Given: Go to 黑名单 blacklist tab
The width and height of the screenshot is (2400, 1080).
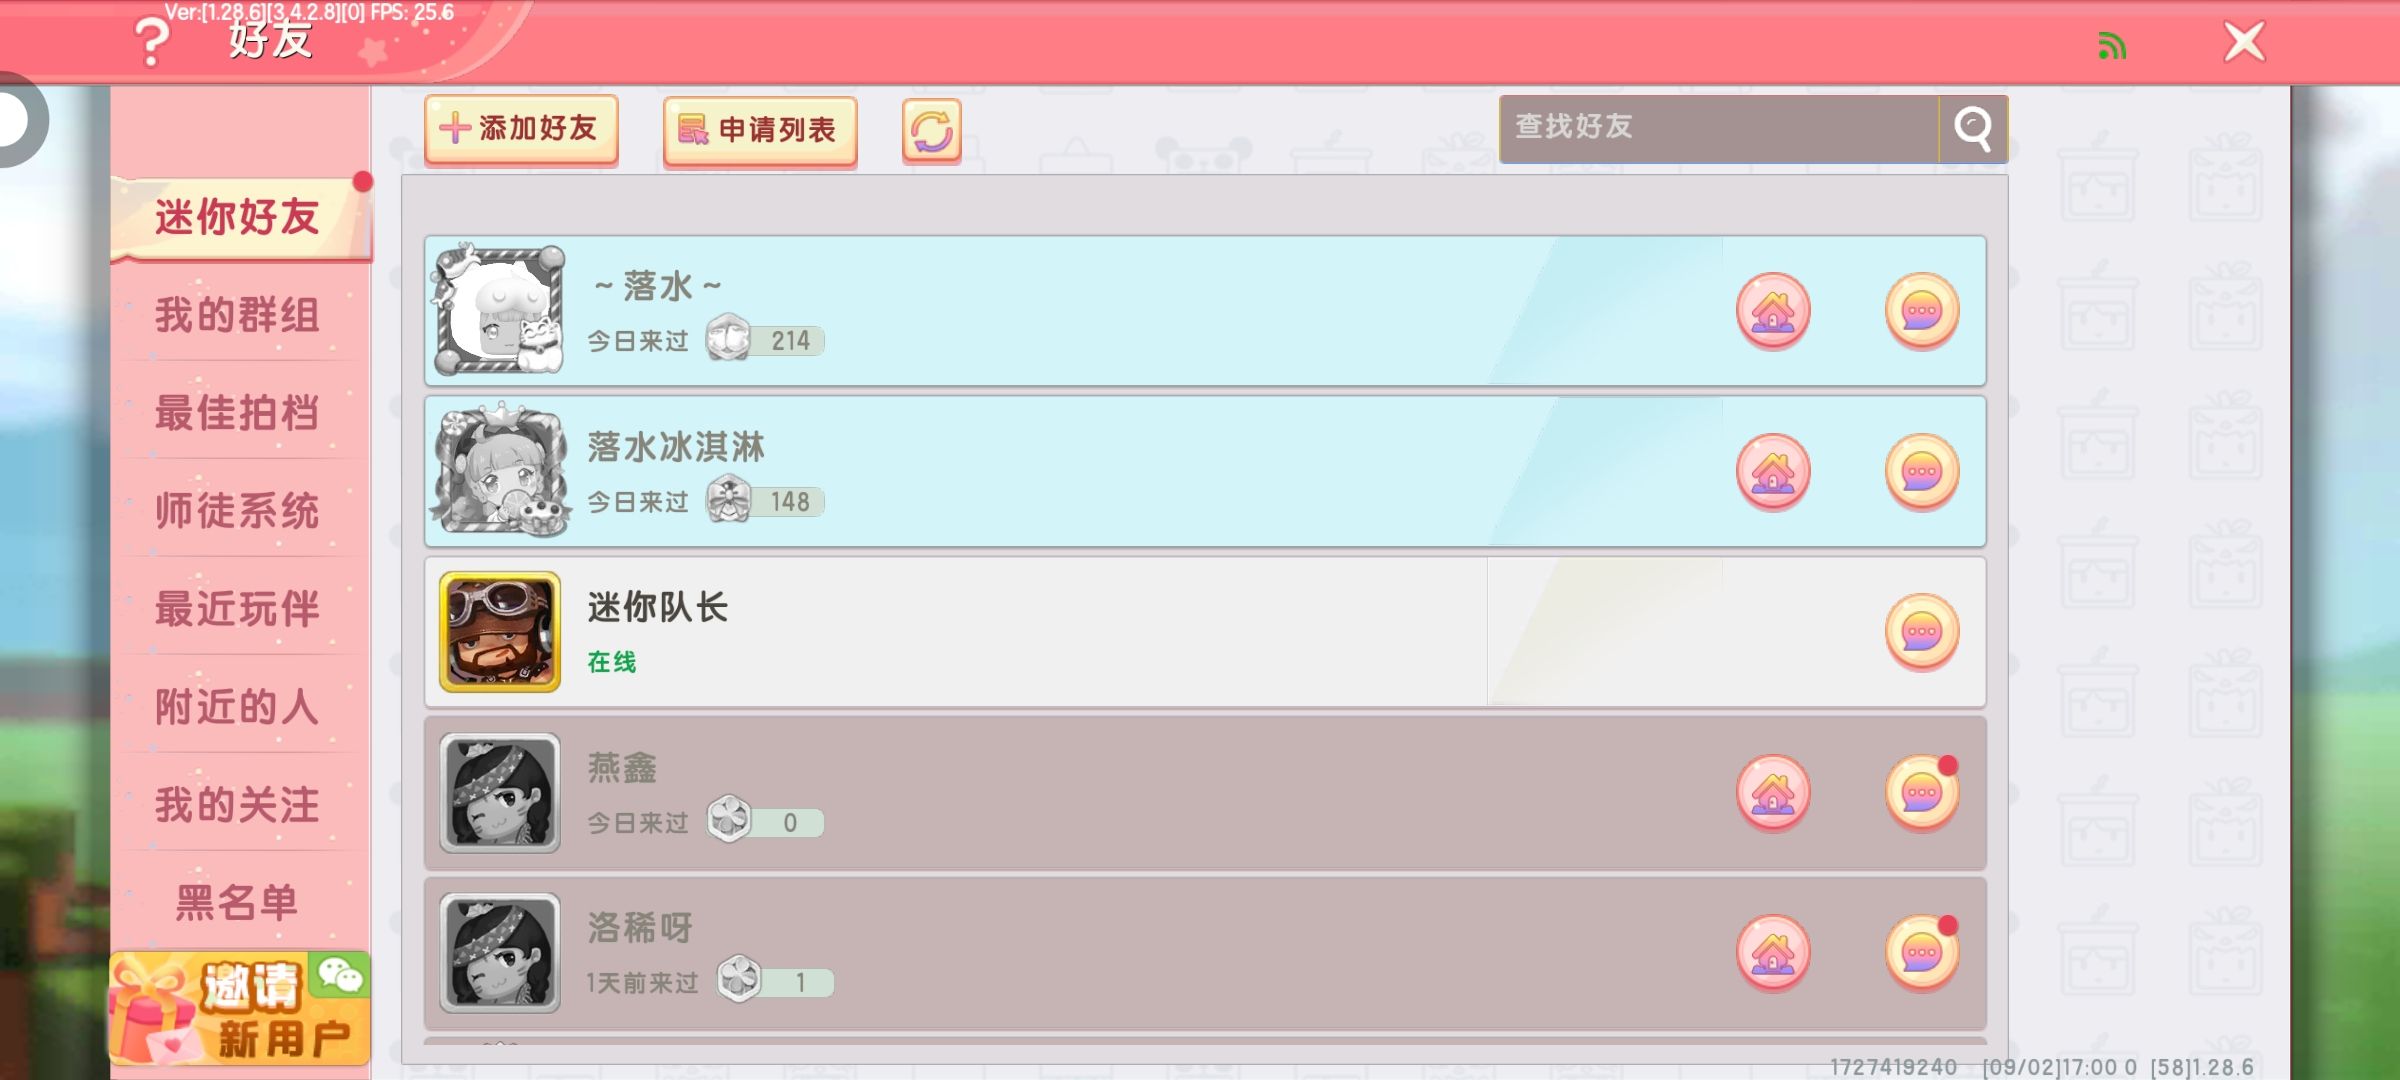Looking at the screenshot, I should tap(238, 902).
